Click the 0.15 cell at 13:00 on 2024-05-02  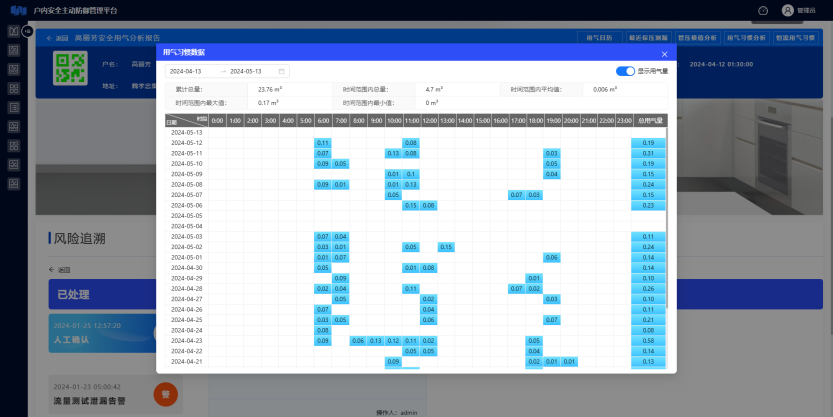click(x=446, y=247)
